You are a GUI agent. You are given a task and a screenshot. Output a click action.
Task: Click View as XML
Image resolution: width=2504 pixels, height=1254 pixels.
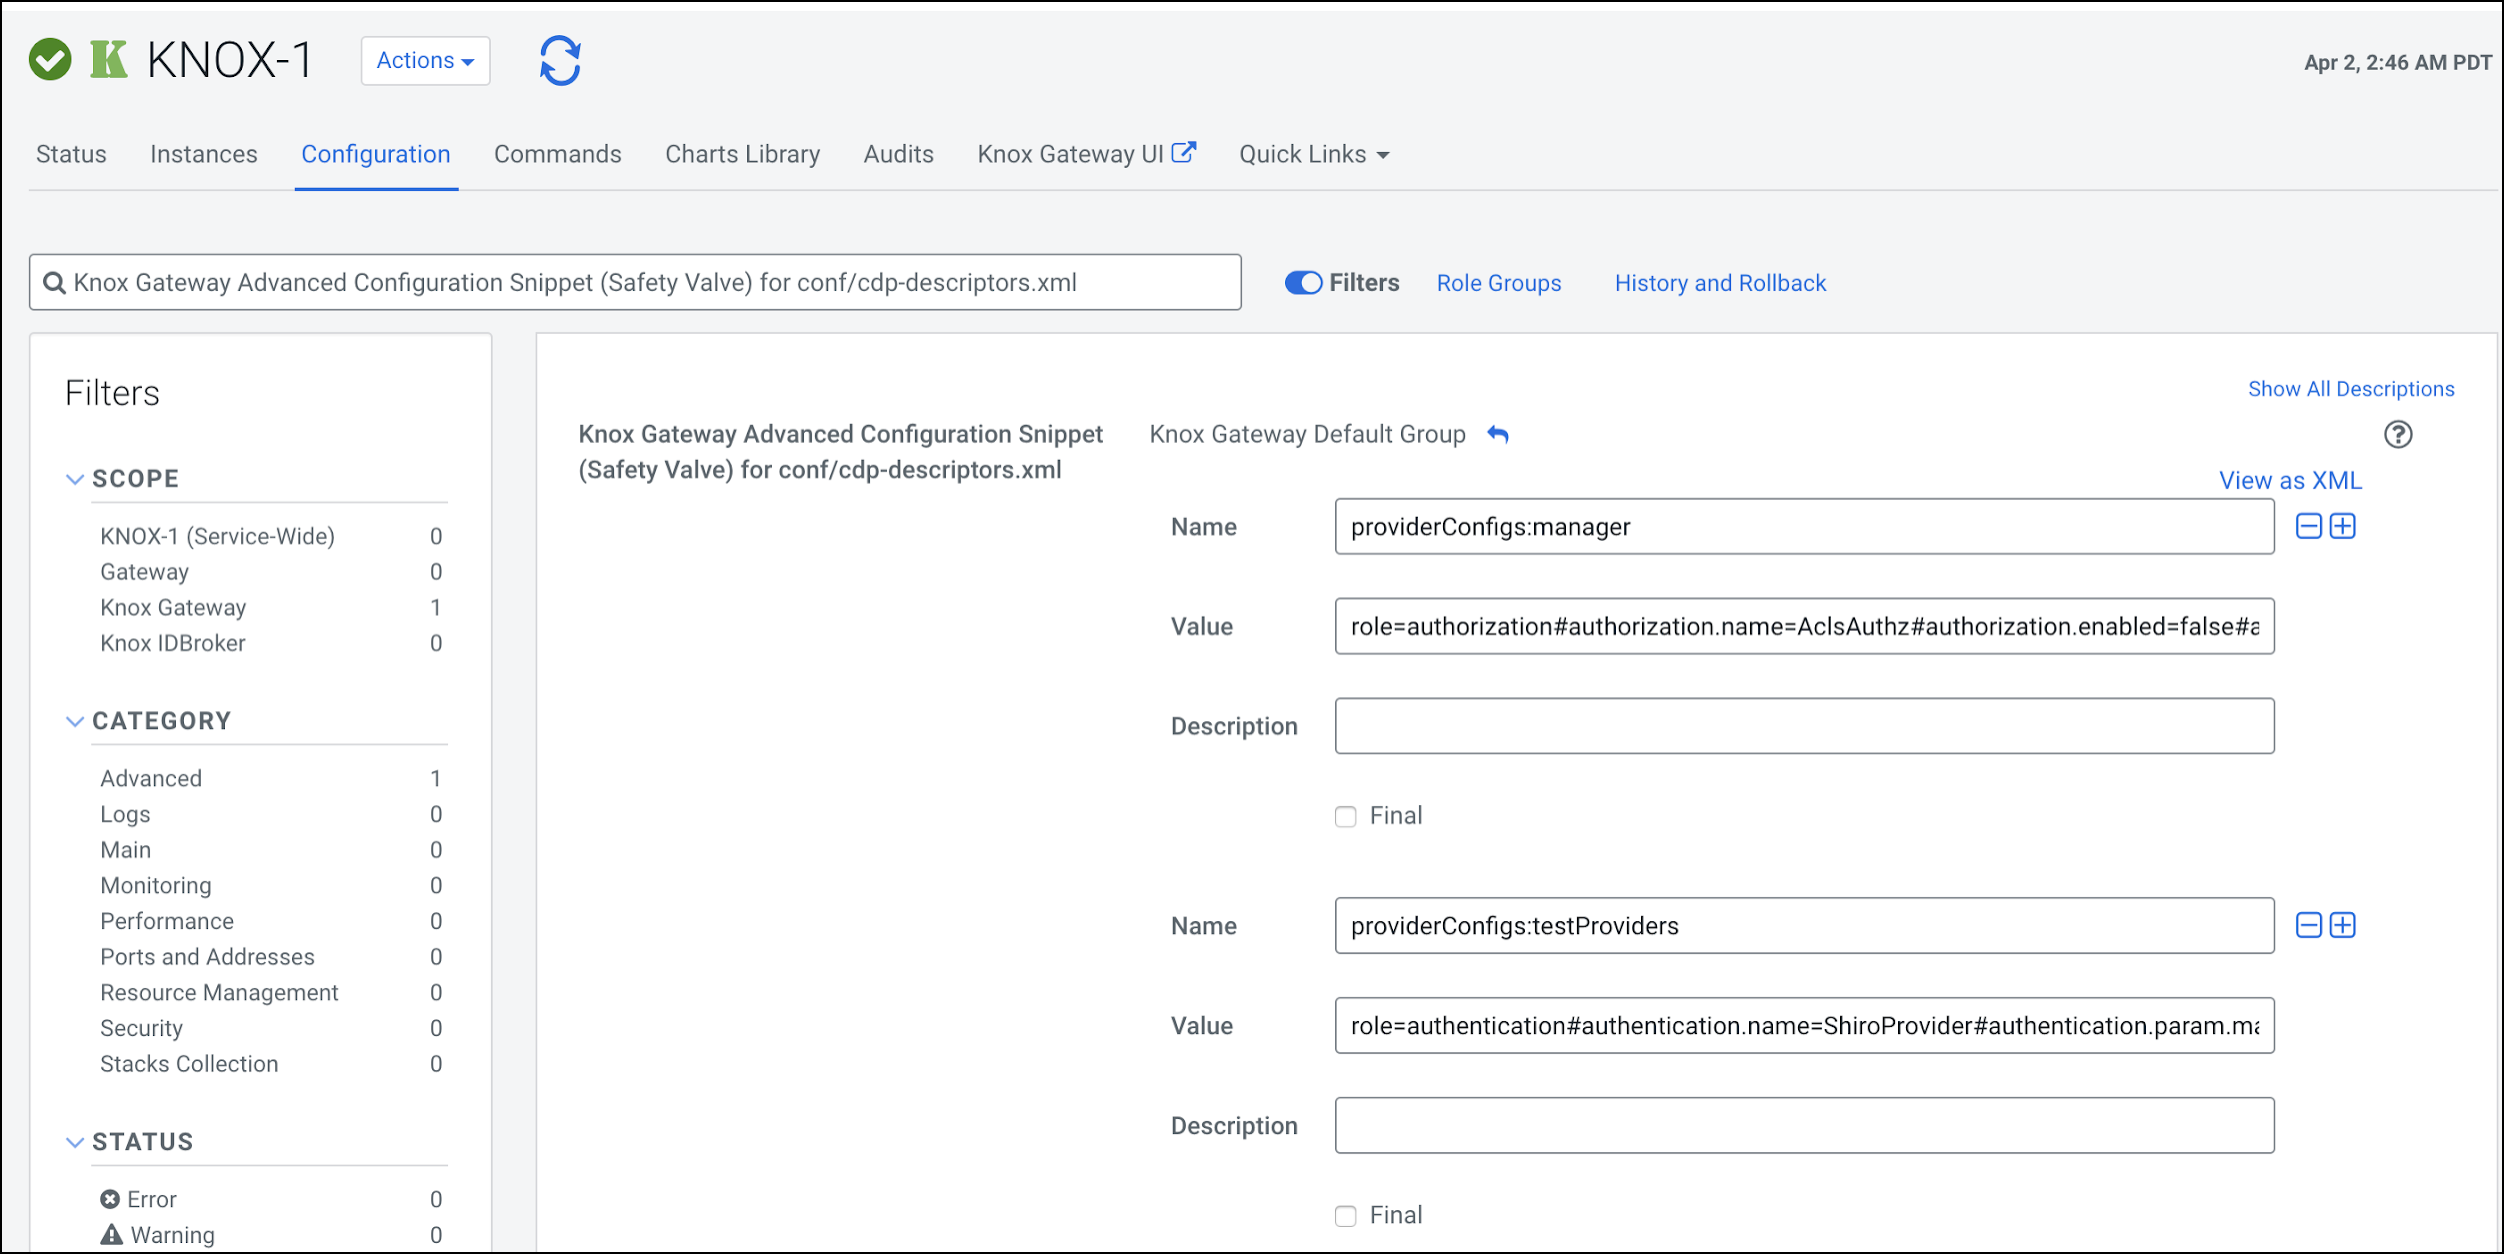(2290, 480)
